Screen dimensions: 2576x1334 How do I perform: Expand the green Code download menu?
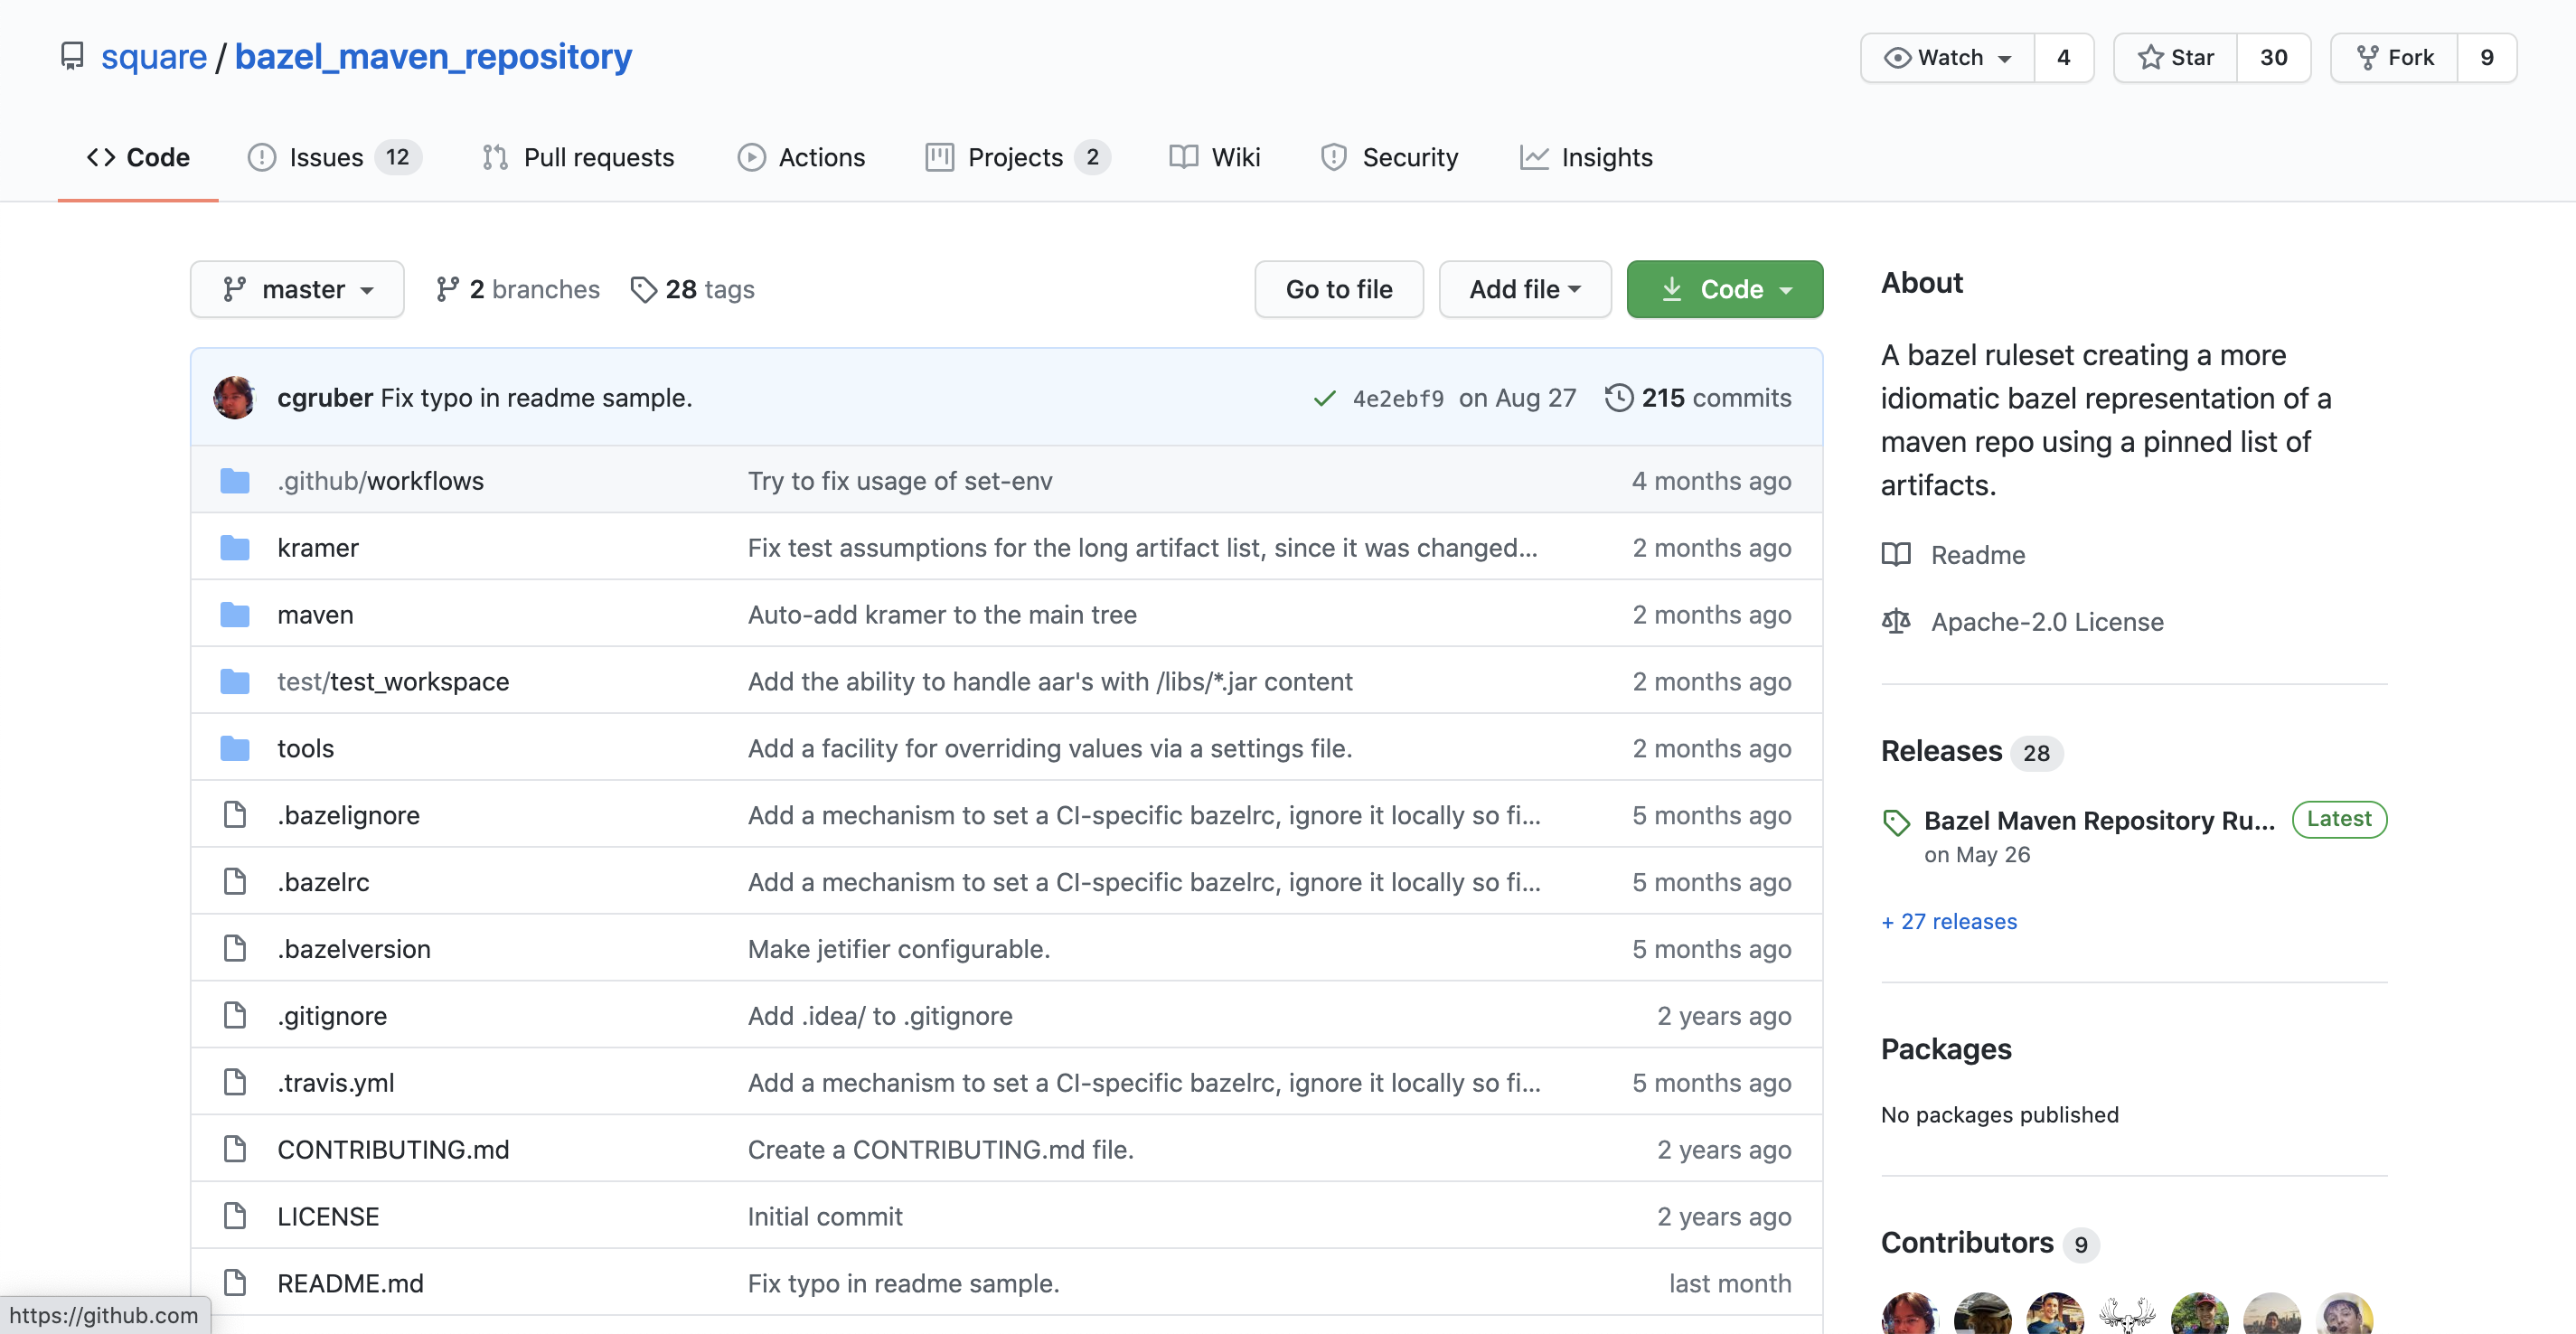coord(1724,290)
